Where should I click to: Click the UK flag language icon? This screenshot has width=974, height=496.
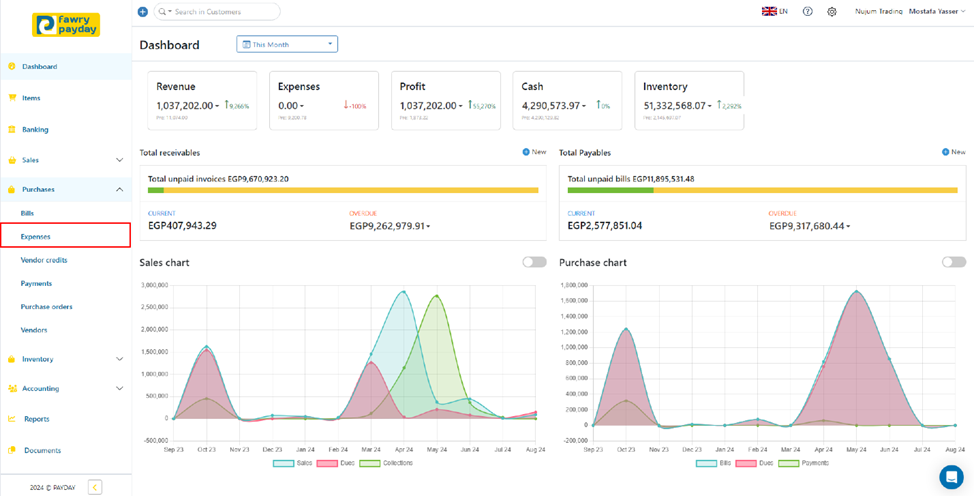770,12
